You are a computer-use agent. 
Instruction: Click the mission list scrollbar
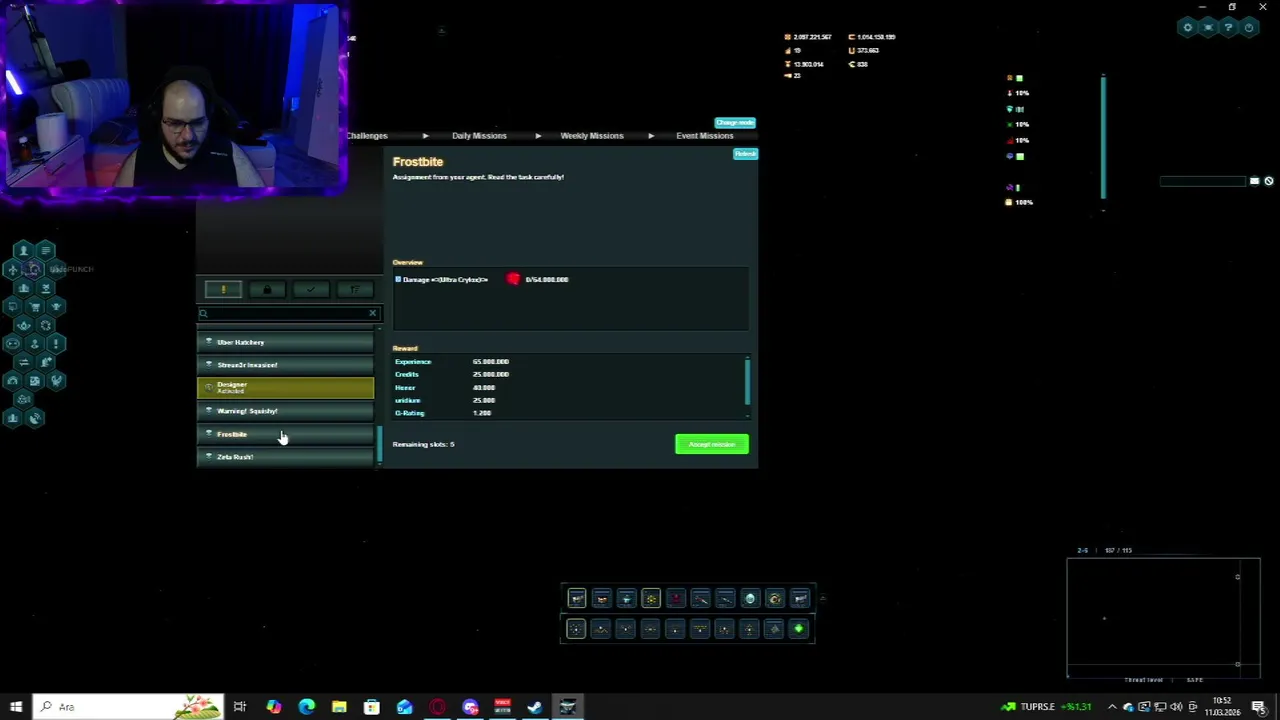coord(379,445)
